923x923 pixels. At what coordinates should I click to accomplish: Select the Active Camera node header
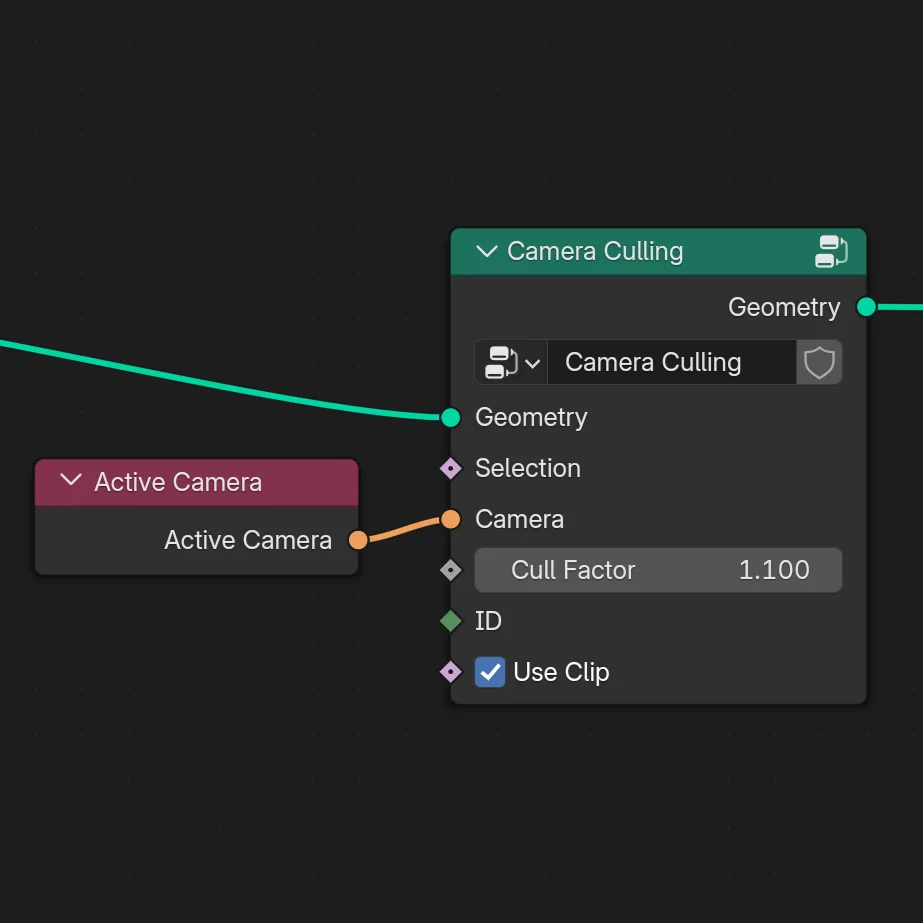coord(200,481)
